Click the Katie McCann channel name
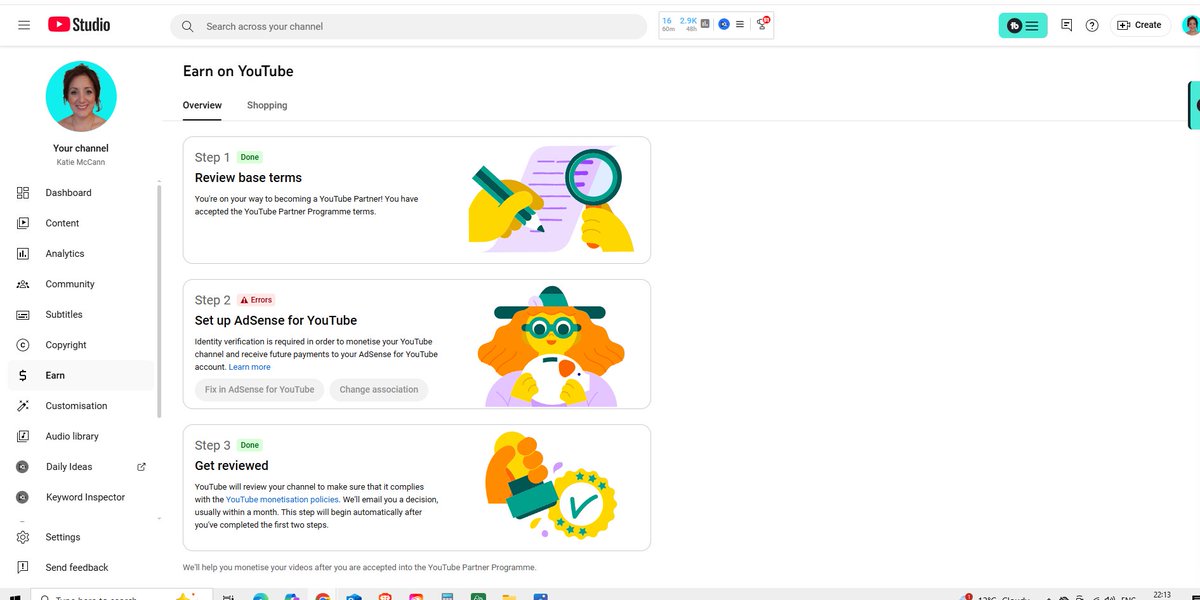 click(x=81, y=162)
